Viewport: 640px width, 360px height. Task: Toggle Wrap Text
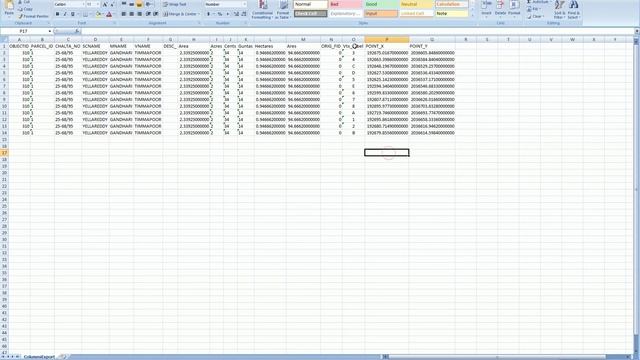175,4
